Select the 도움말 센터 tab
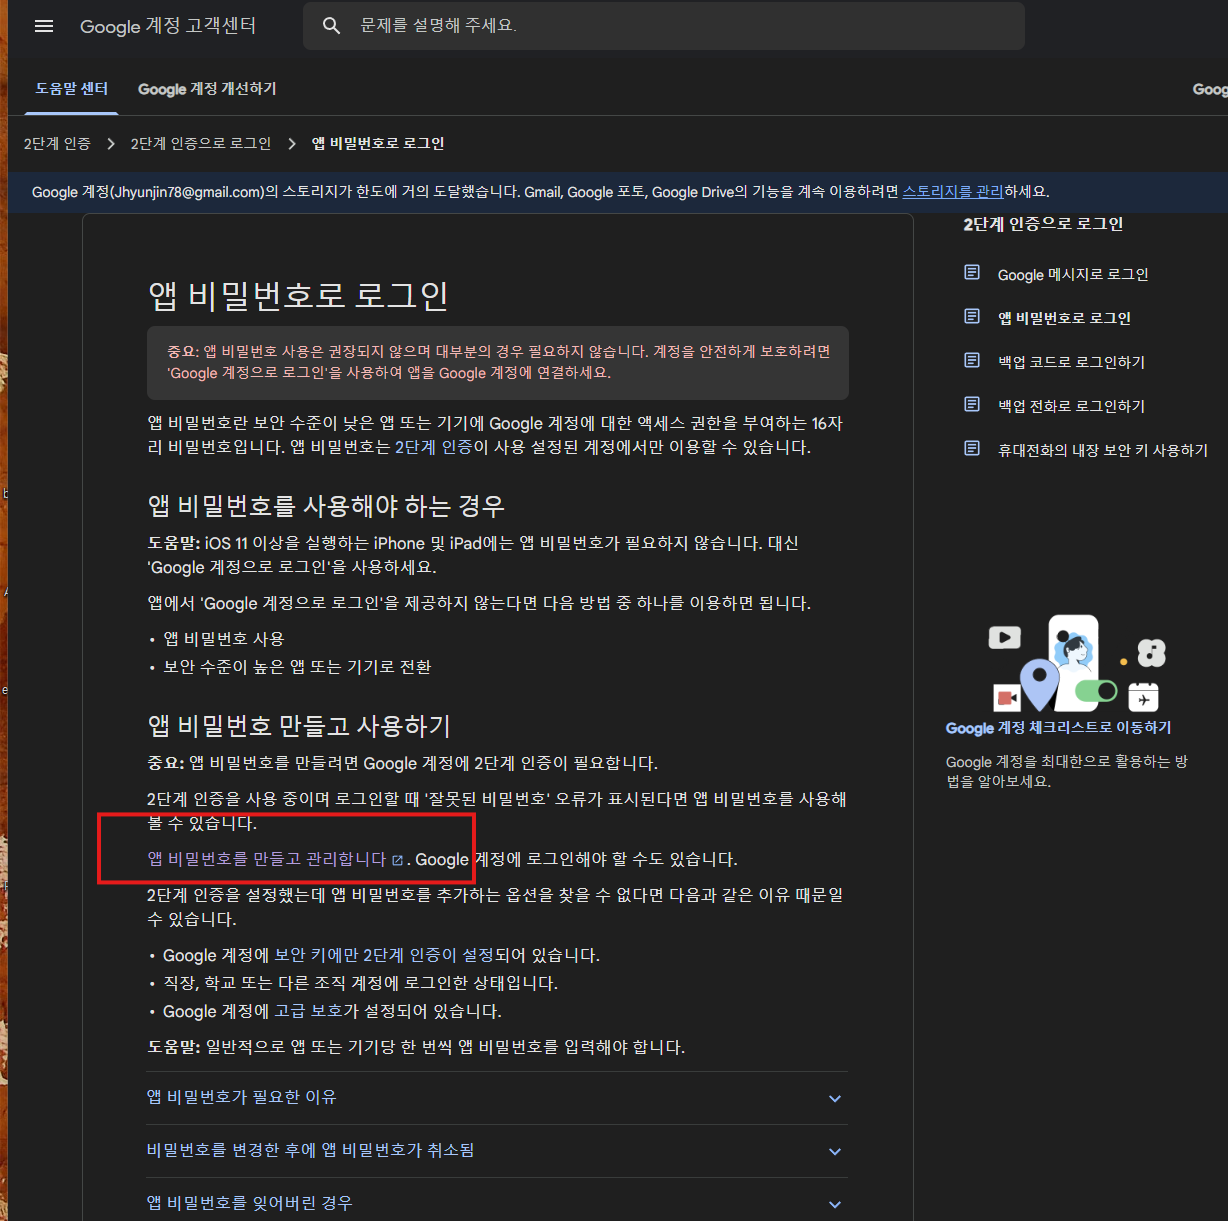 pos(72,89)
